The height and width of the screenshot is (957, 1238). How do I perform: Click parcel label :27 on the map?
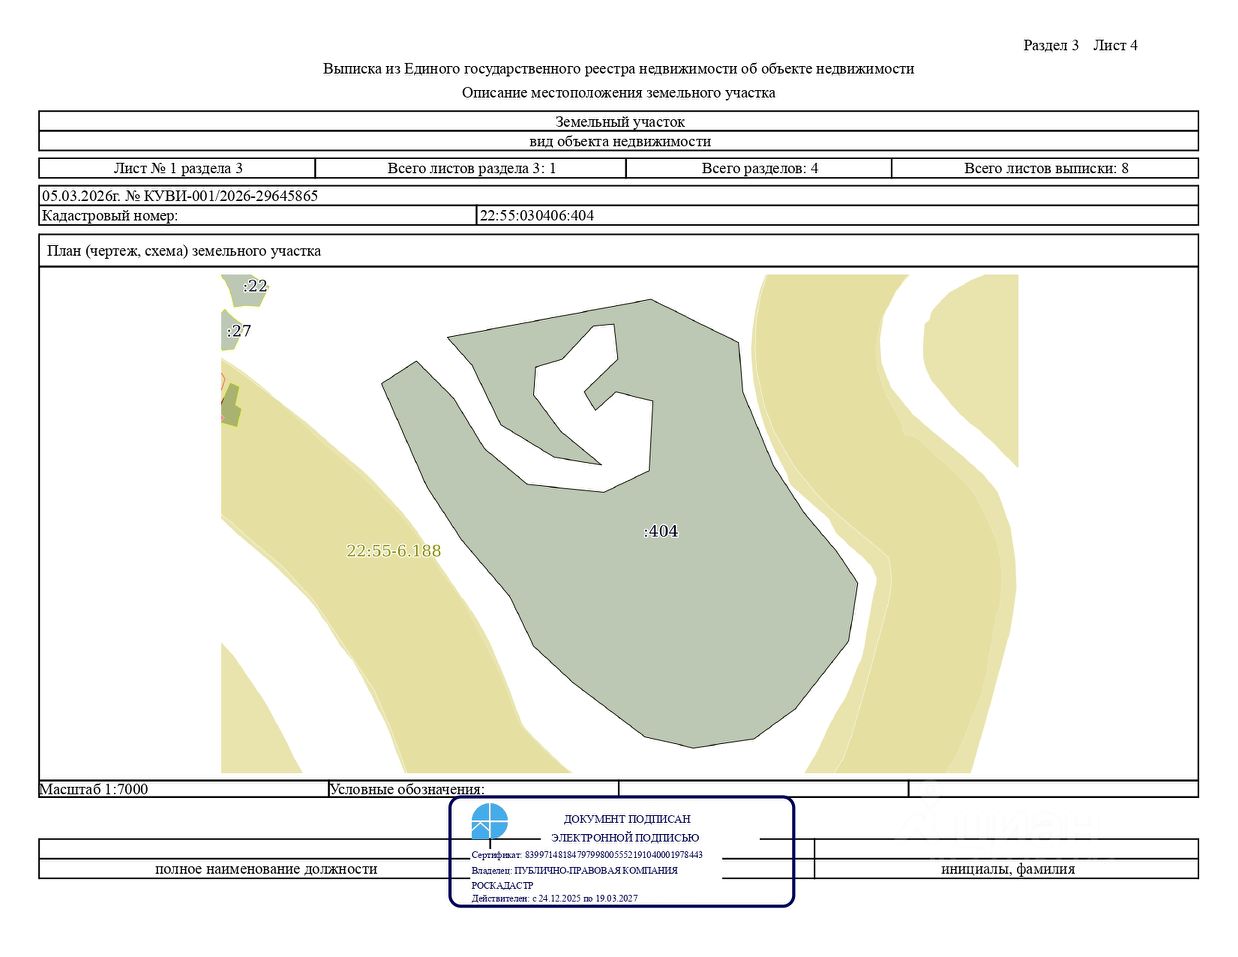[239, 331]
